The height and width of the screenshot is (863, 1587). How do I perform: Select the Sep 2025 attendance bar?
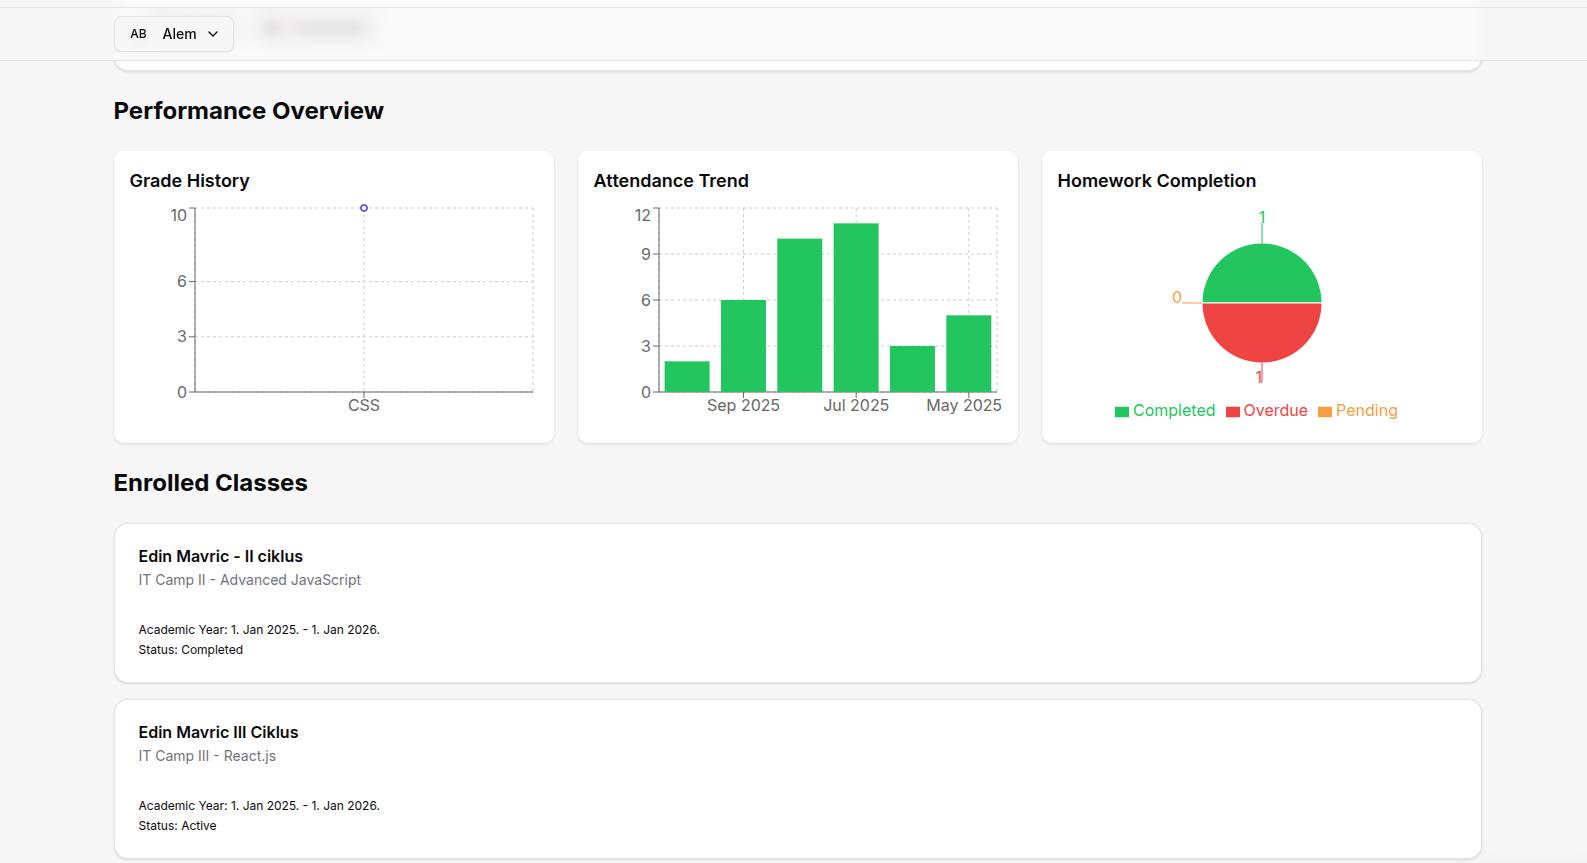click(x=743, y=346)
